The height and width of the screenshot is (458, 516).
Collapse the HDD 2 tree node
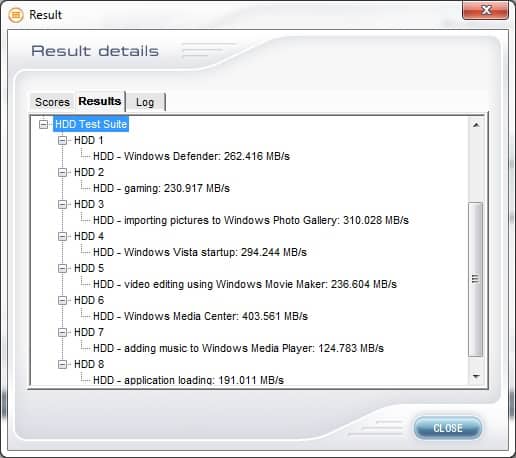point(62,172)
